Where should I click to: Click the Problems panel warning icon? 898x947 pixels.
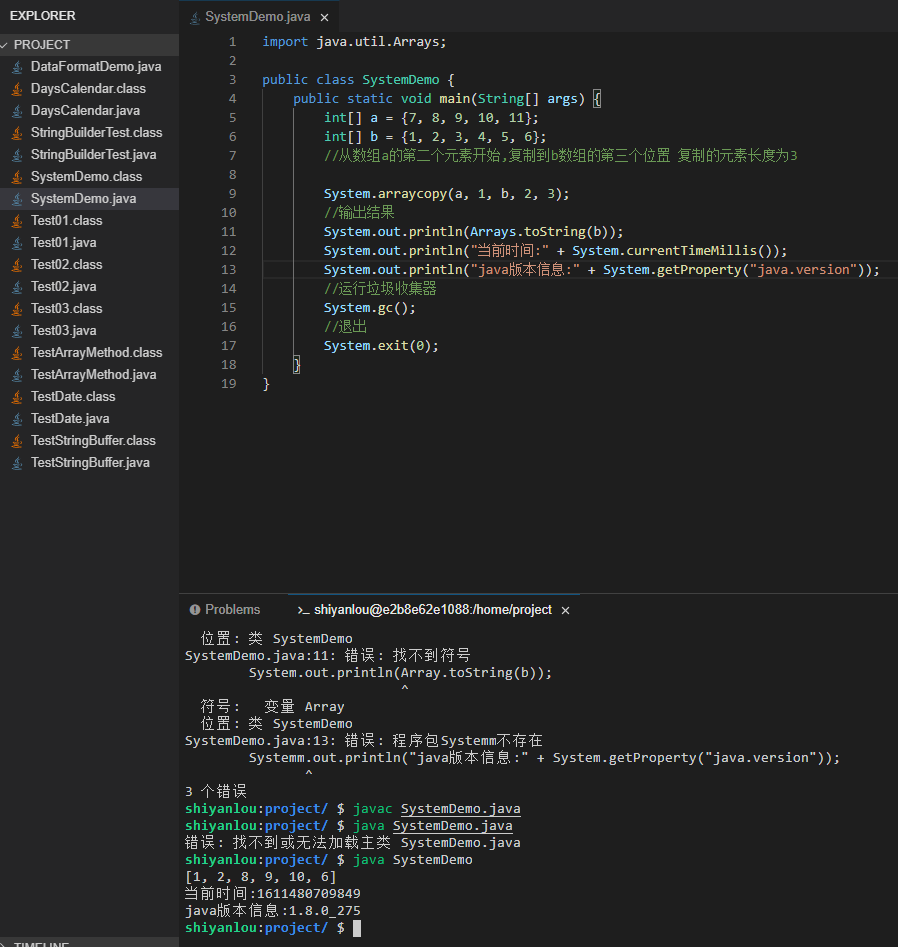pyautogui.click(x=195, y=610)
